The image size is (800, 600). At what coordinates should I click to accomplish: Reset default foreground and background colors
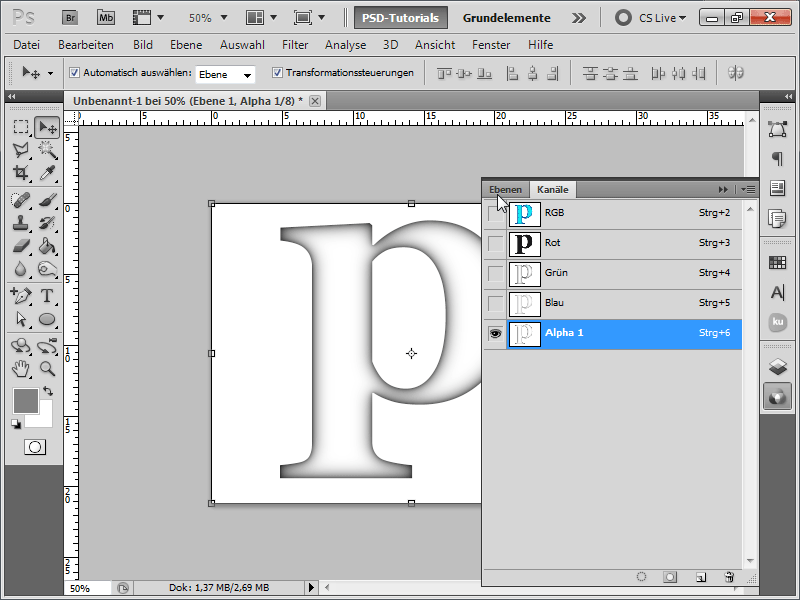[x=16, y=424]
